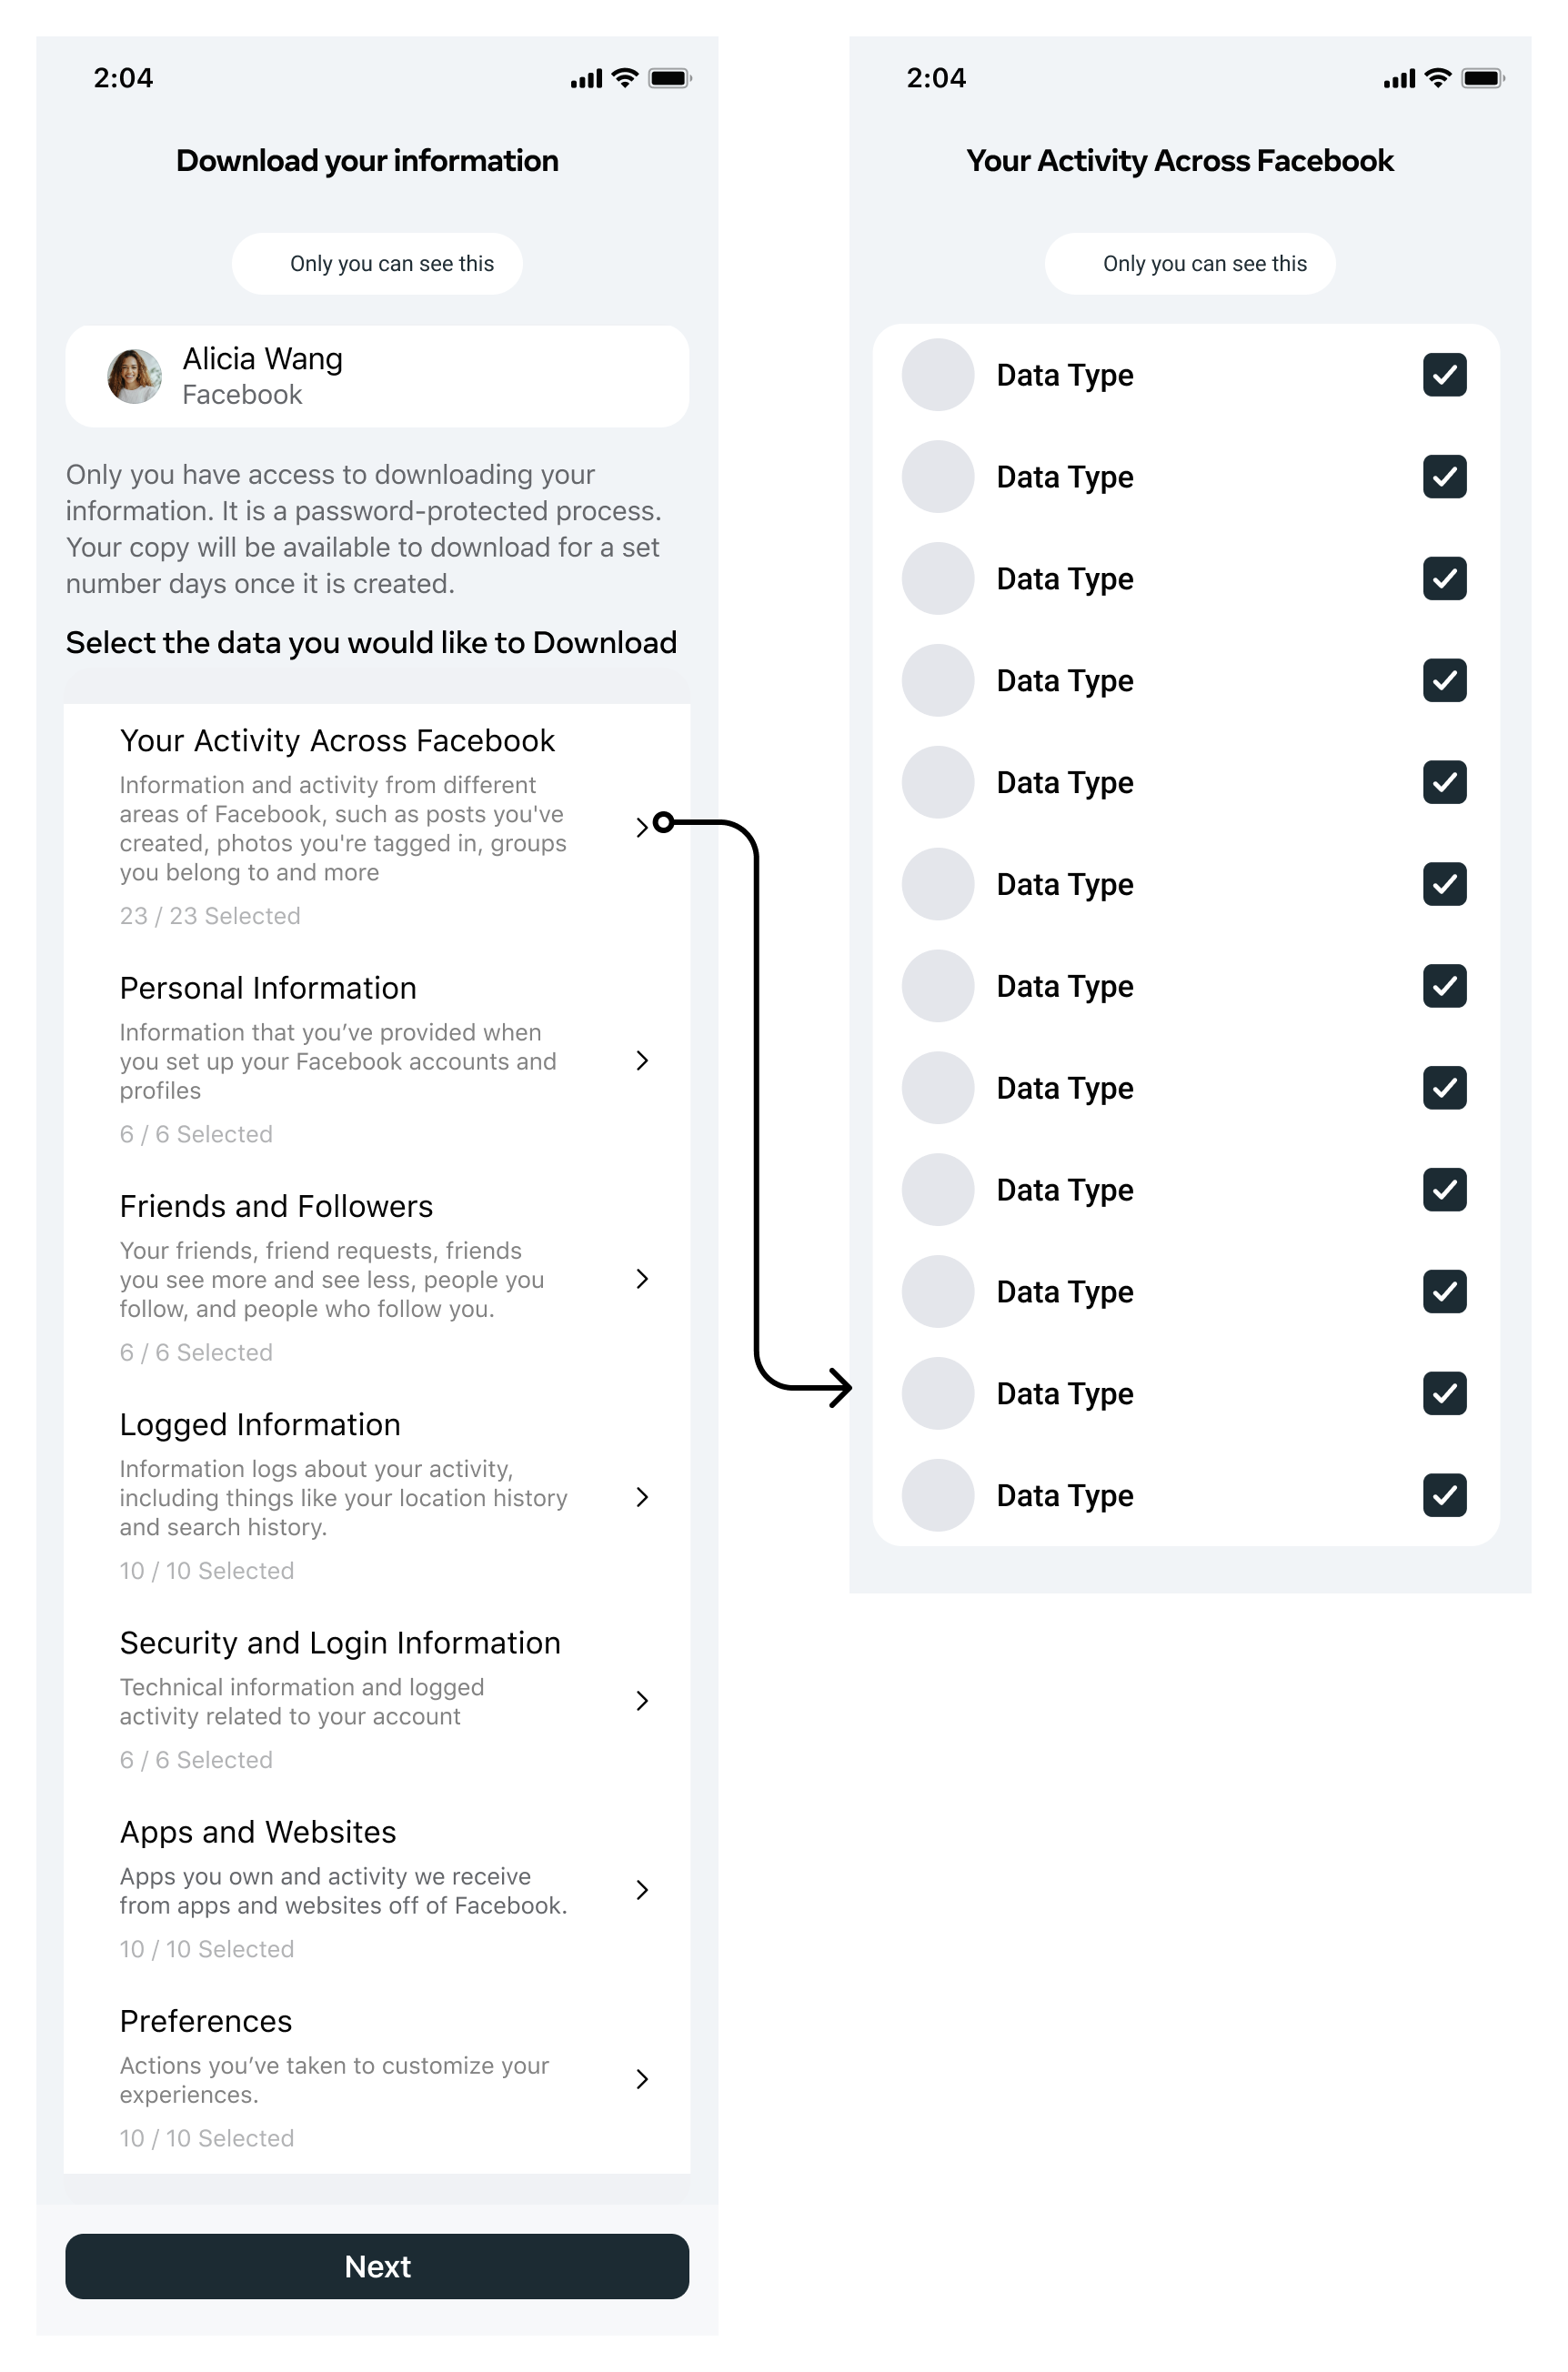Uncheck the first Data Type checkbox
Image resolution: width=1568 pixels, height=2372 pixels.
[1444, 375]
